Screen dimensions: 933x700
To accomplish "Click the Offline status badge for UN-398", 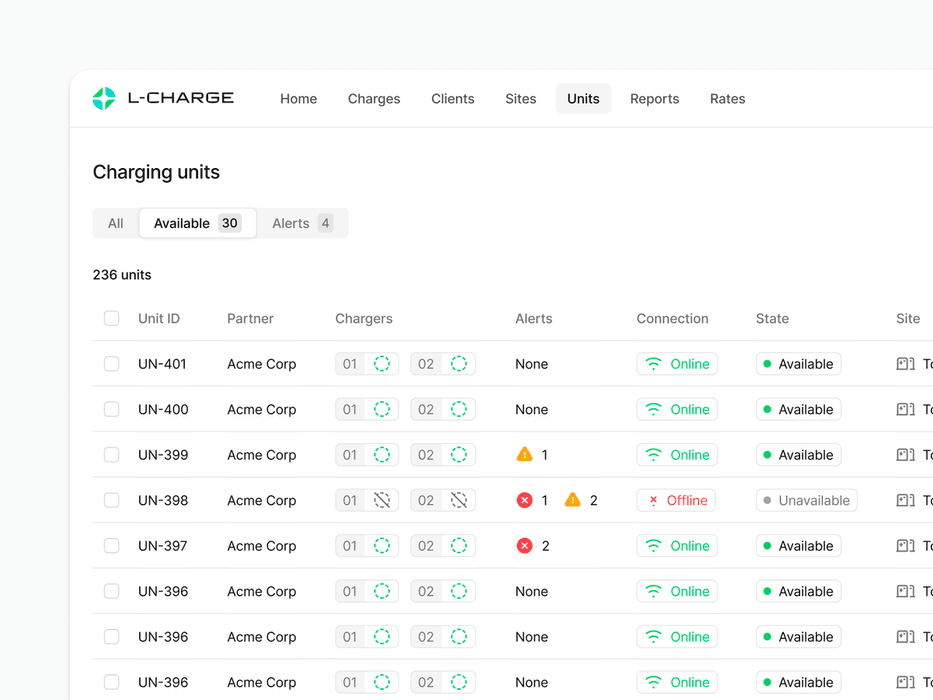I will click(677, 500).
